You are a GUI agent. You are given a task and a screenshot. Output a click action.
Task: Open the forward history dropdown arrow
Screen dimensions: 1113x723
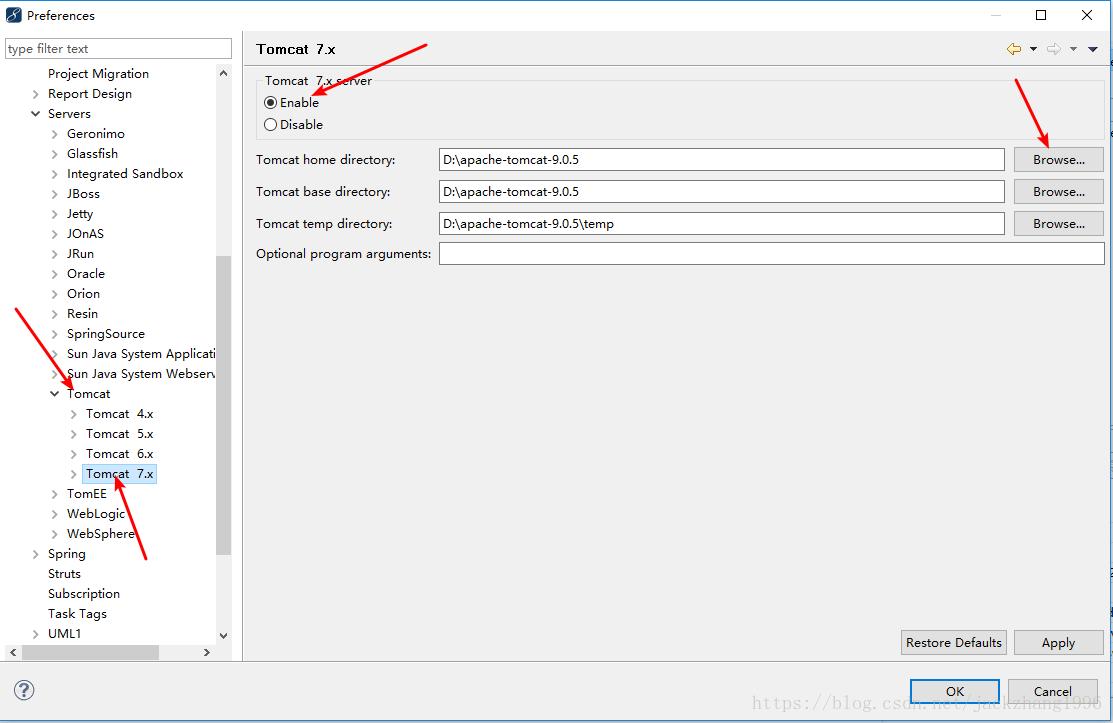click(1073, 49)
